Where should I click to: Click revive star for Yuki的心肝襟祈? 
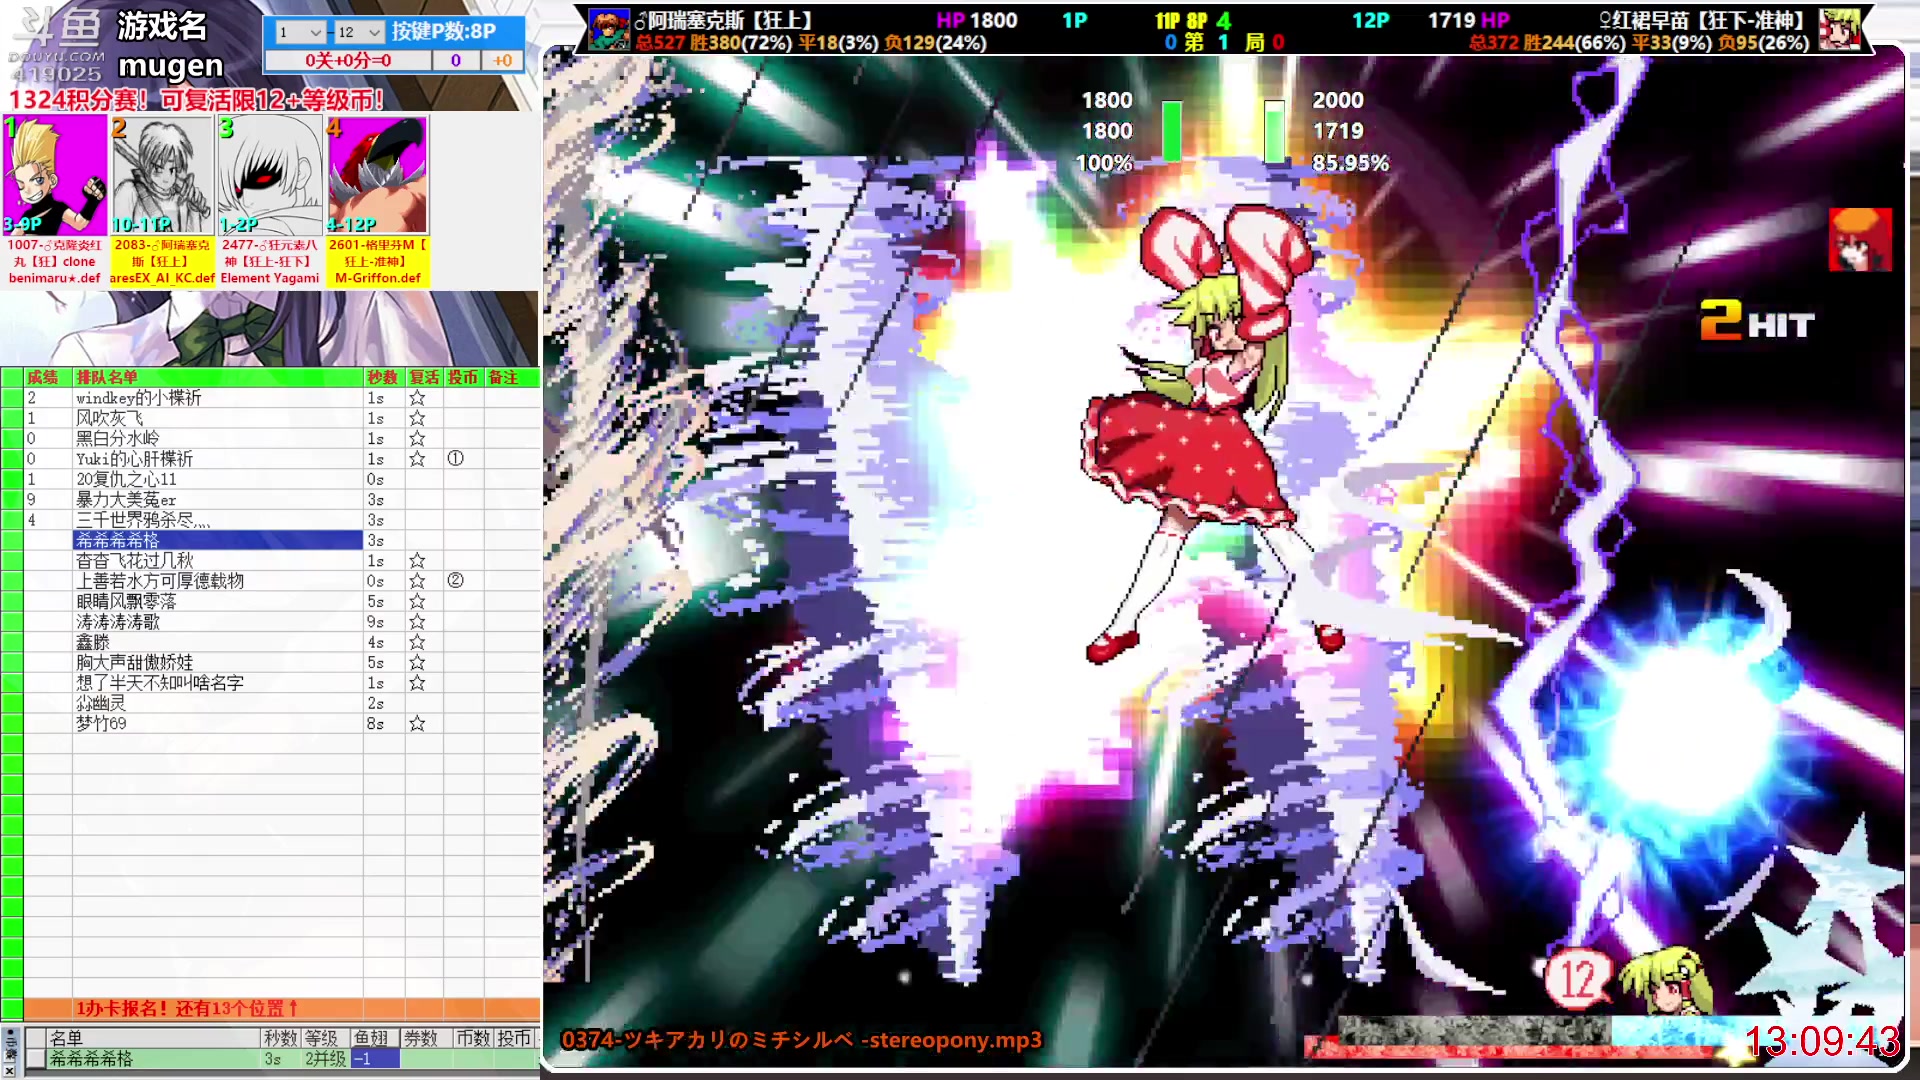pyautogui.click(x=417, y=459)
